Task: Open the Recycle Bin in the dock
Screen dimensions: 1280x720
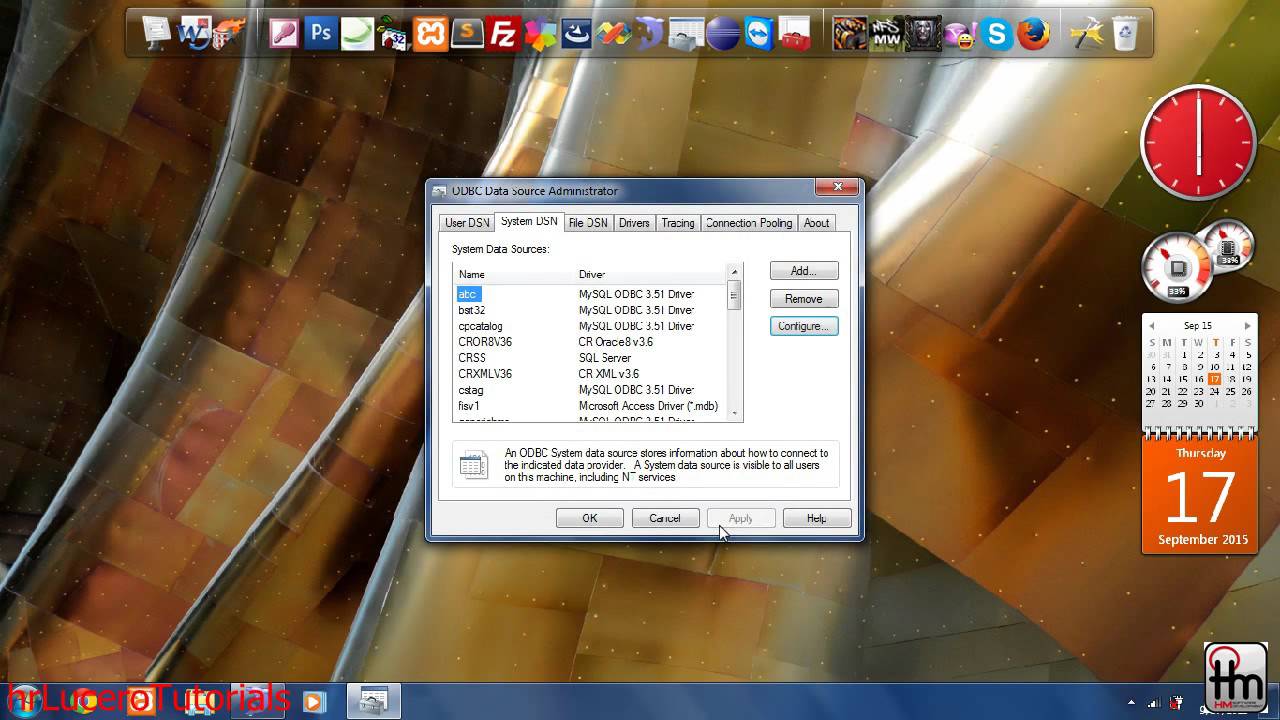Action: (1125, 34)
